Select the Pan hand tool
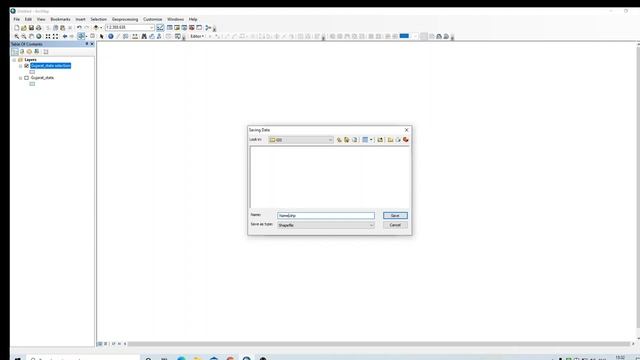640x360 pixels. click(x=31, y=36)
